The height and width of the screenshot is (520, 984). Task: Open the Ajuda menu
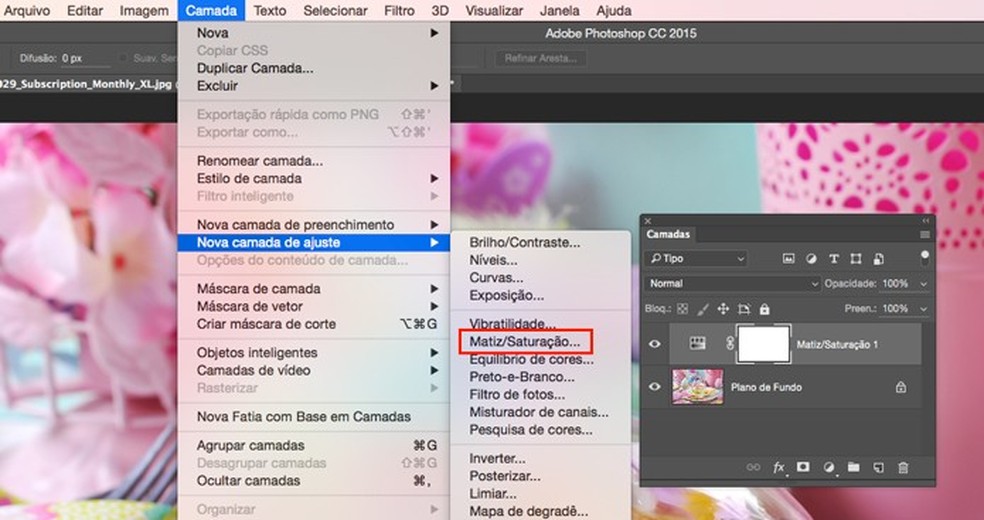(x=614, y=11)
